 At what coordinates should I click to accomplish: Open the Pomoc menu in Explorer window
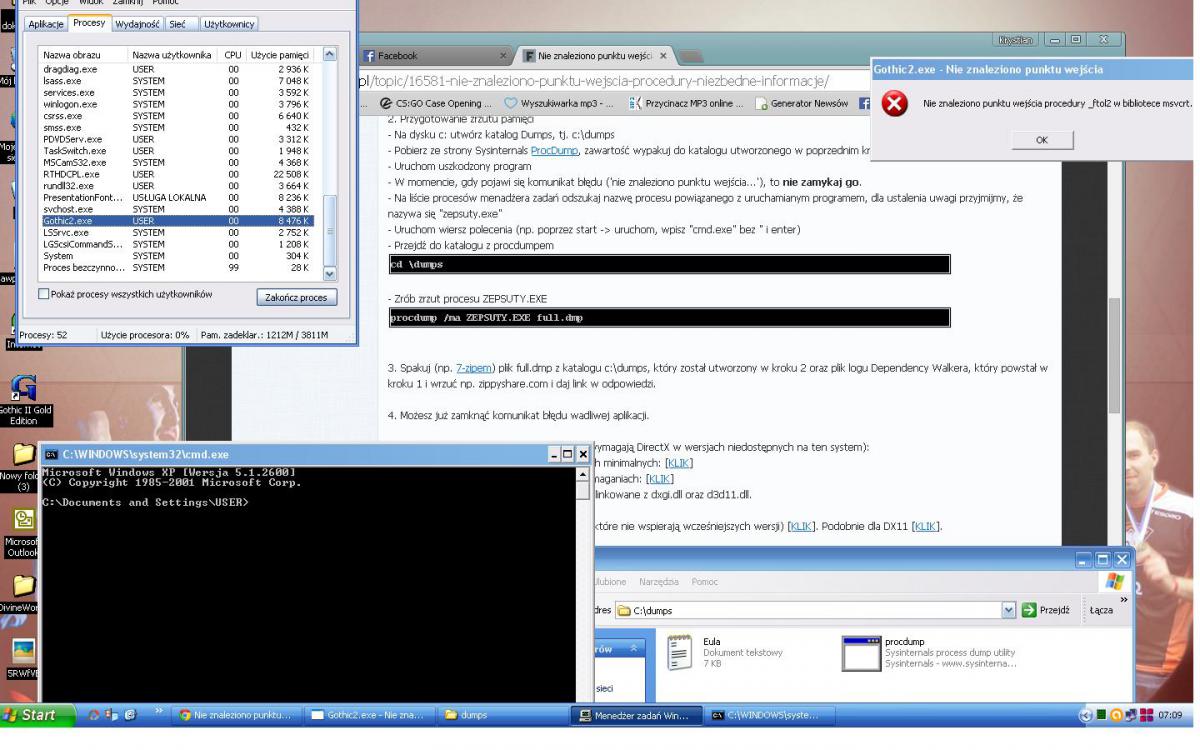click(x=705, y=581)
